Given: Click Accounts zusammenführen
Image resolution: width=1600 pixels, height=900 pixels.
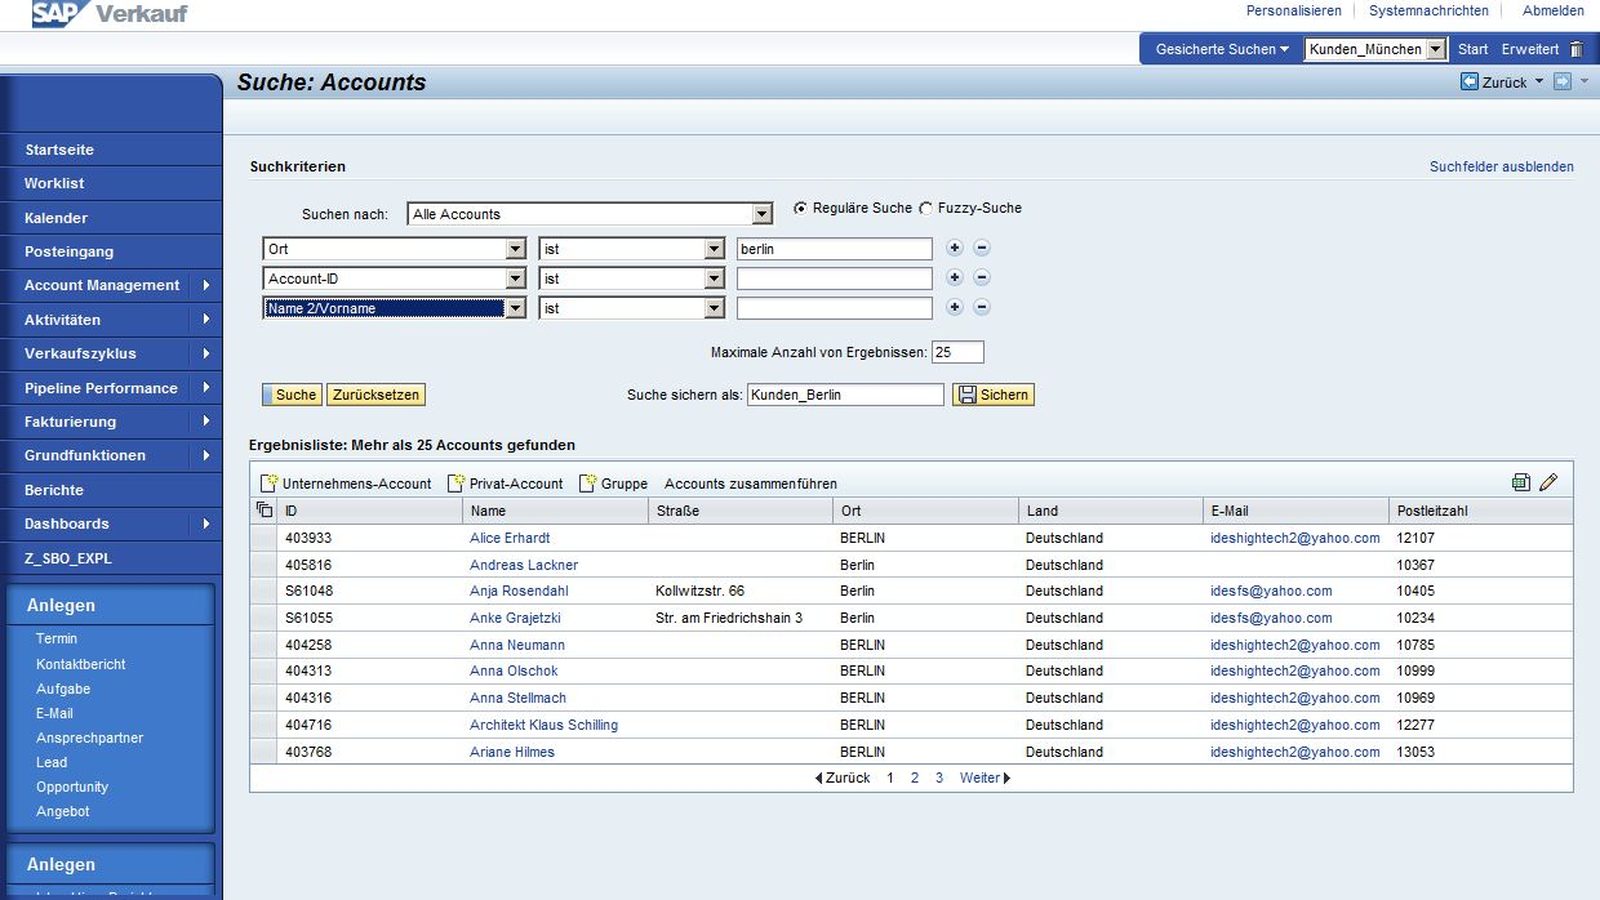Looking at the screenshot, I should tap(751, 484).
